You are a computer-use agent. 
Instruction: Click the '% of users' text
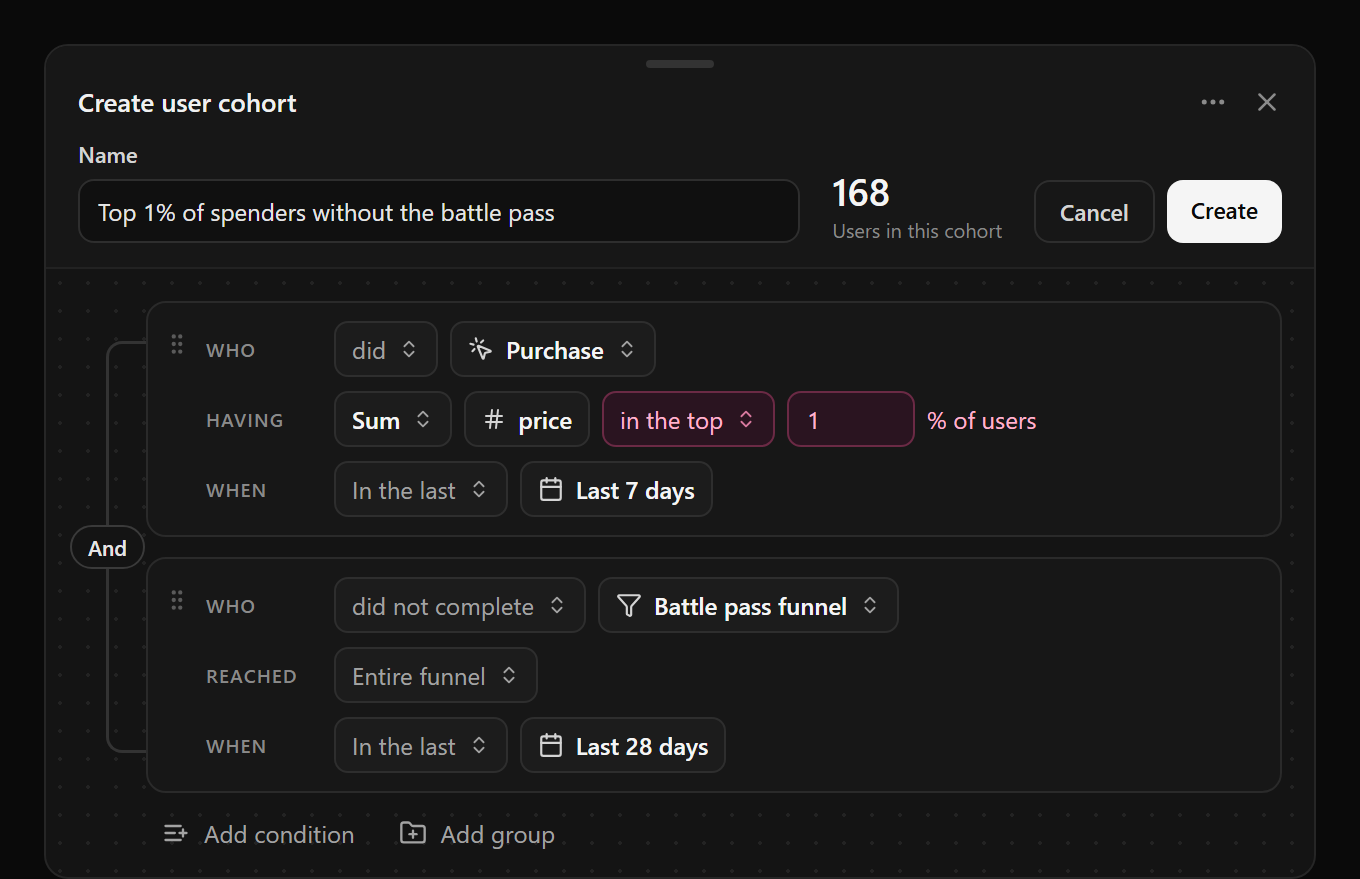(x=982, y=421)
